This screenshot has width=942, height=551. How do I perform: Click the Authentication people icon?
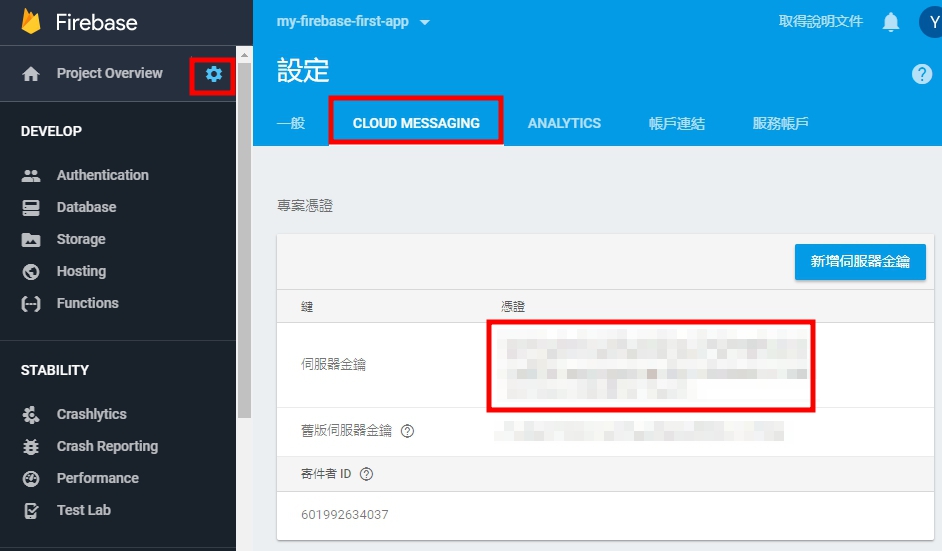tap(31, 175)
